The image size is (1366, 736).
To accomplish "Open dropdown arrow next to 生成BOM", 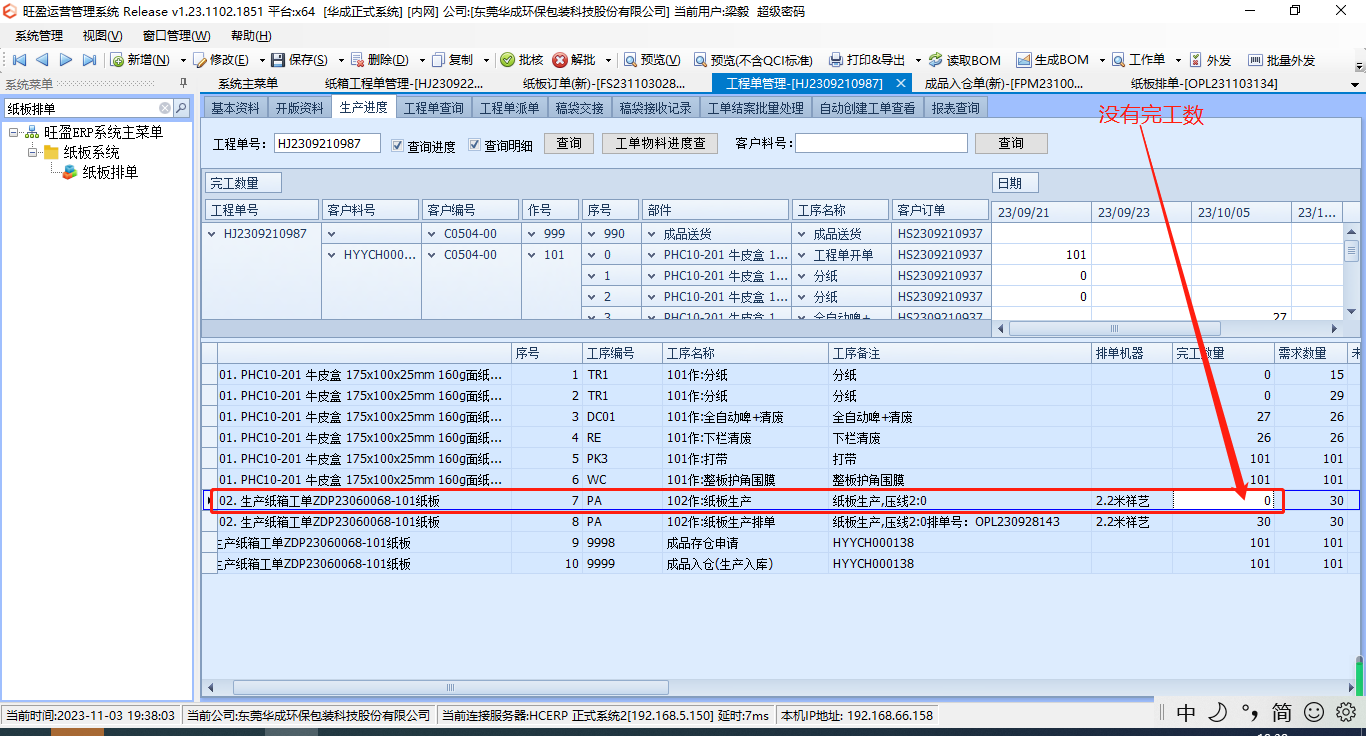I will (x=1101, y=60).
